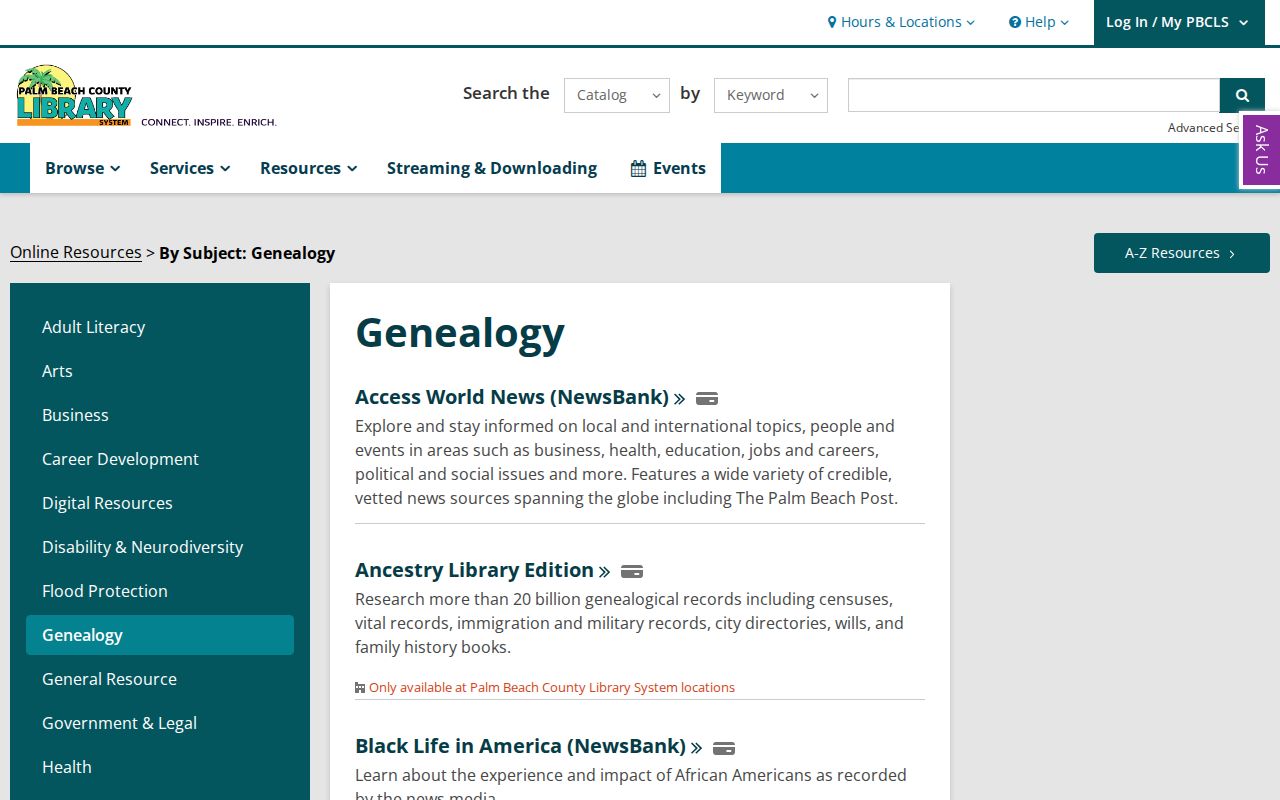The image size is (1280, 800).
Task: Expand the Resources navigation menu
Action: click(308, 168)
